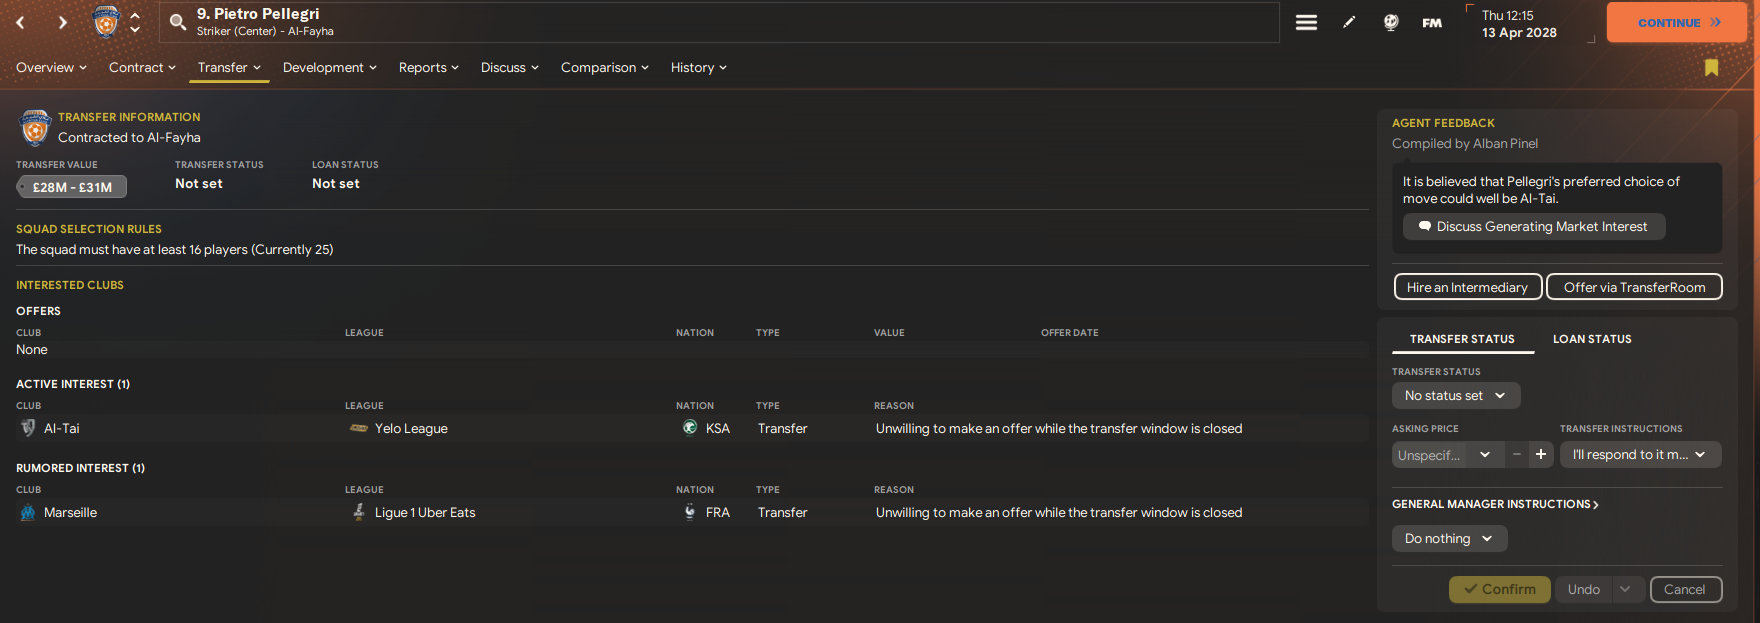Click the FRA nation flag icon
This screenshot has height=623, width=1760.
point(689,512)
